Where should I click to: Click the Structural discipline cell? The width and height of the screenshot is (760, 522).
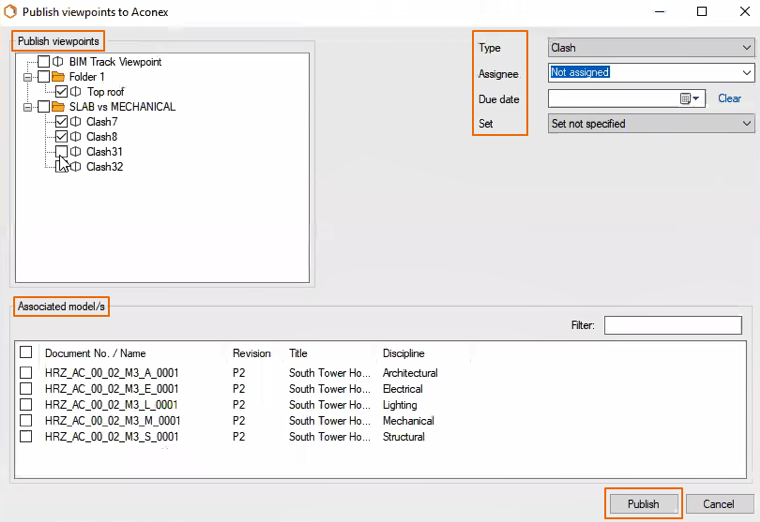[403, 437]
